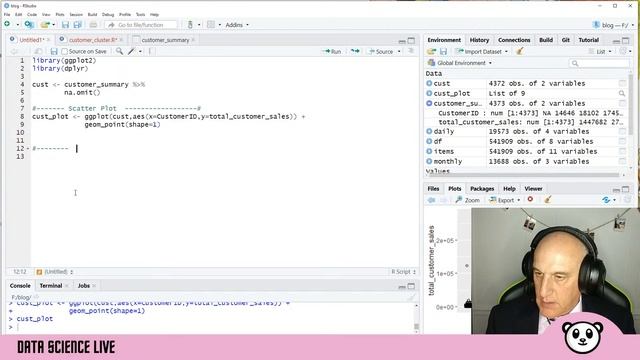Open the Terminal tab

click(x=51, y=286)
